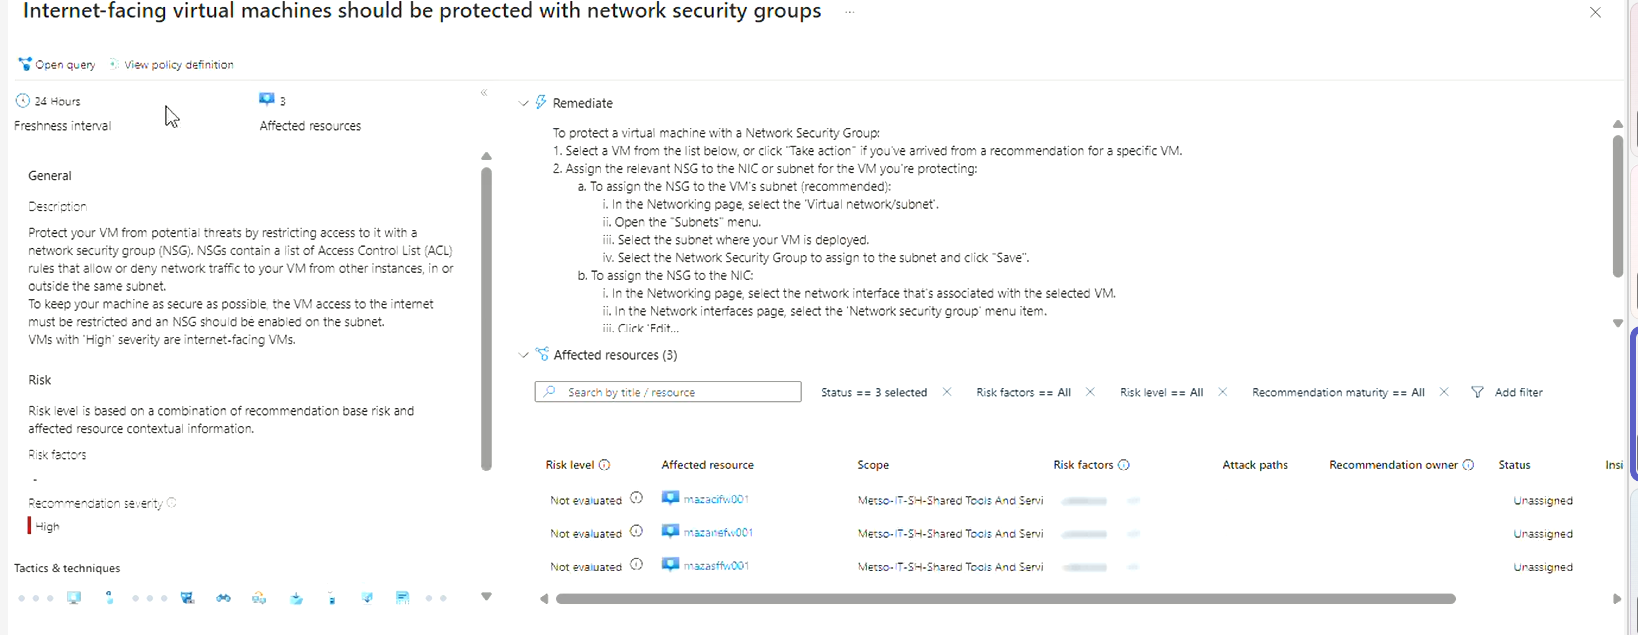Click the VM icon for mazacifw001
Image resolution: width=1638 pixels, height=635 pixels.
(x=671, y=498)
